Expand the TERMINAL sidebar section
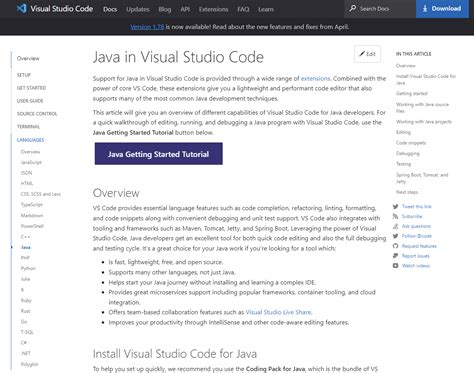This screenshot has height=373, width=474. (28, 127)
